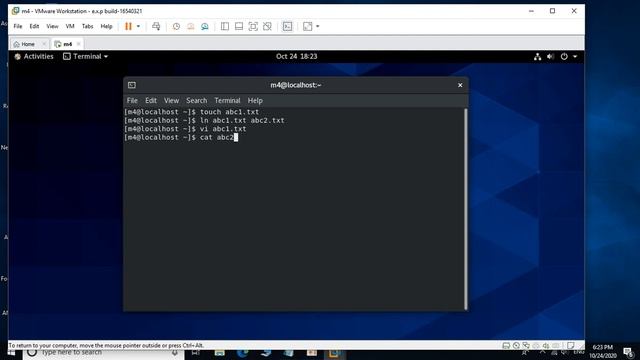The width and height of the screenshot is (640, 360).
Task: Click the 'ln abc1.txt abc2.txt' command line
Action: [x=204, y=120]
